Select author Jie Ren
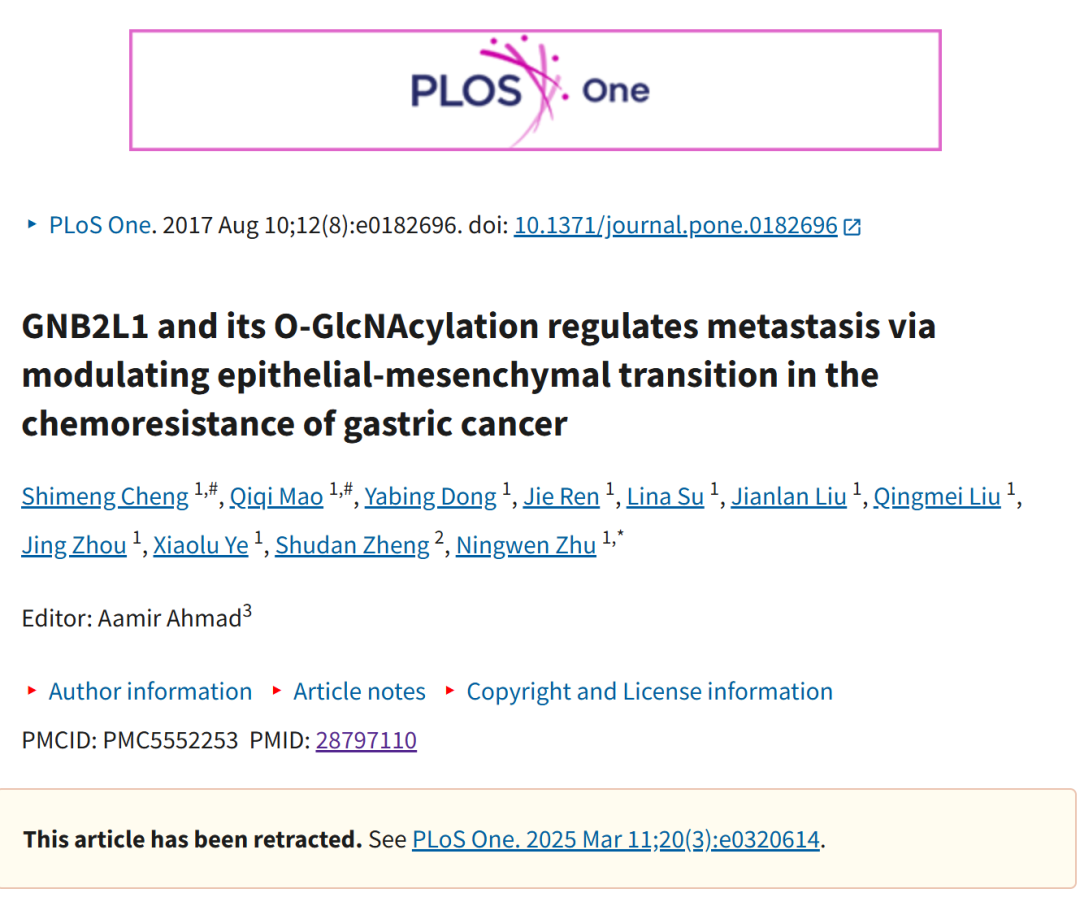Viewport: 1080px width, 906px height. (x=561, y=496)
